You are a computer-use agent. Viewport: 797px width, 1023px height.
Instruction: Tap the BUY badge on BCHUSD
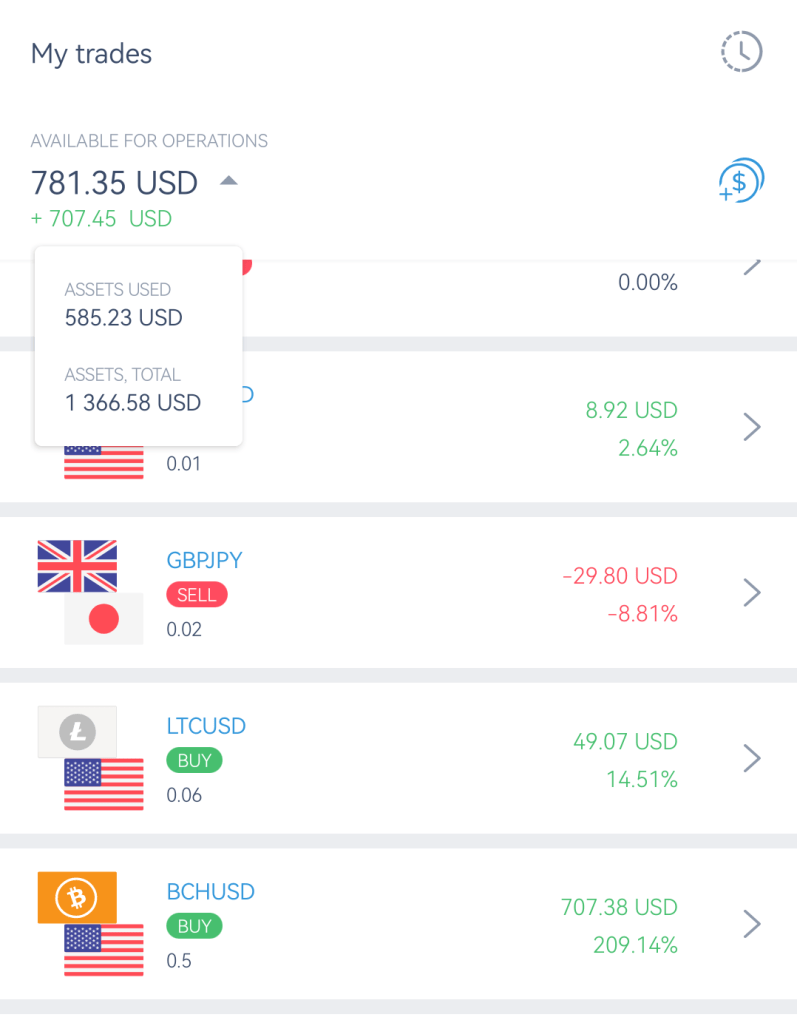pos(194,927)
